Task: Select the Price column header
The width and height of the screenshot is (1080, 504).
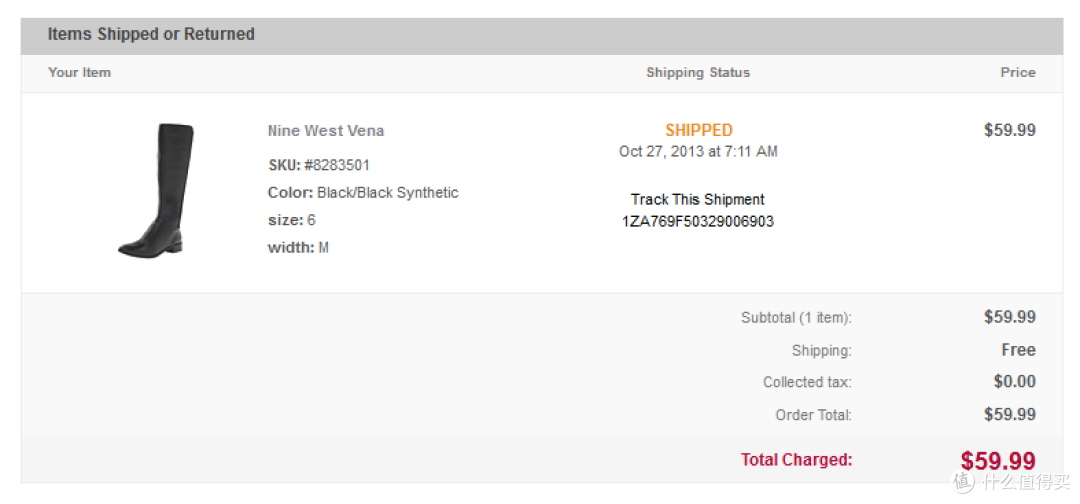Action: [x=1018, y=72]
